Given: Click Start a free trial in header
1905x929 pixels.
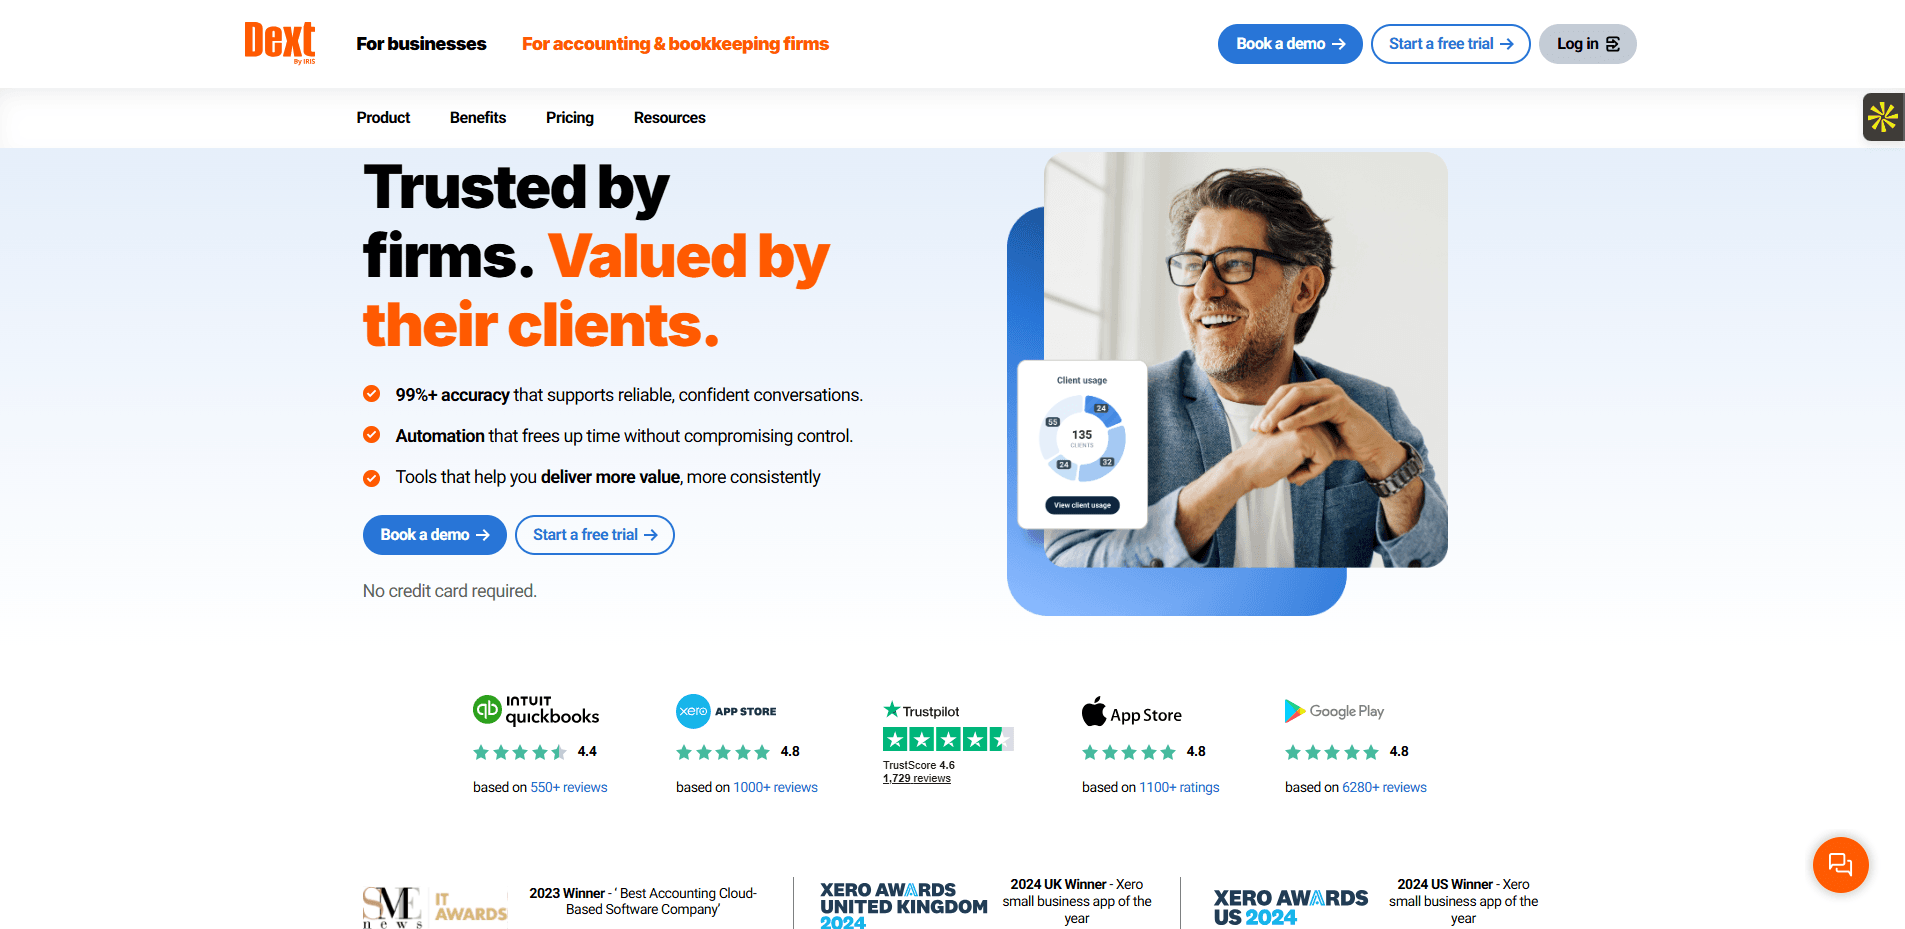Looking at the screenshot, I should [x=1450, y=44].
